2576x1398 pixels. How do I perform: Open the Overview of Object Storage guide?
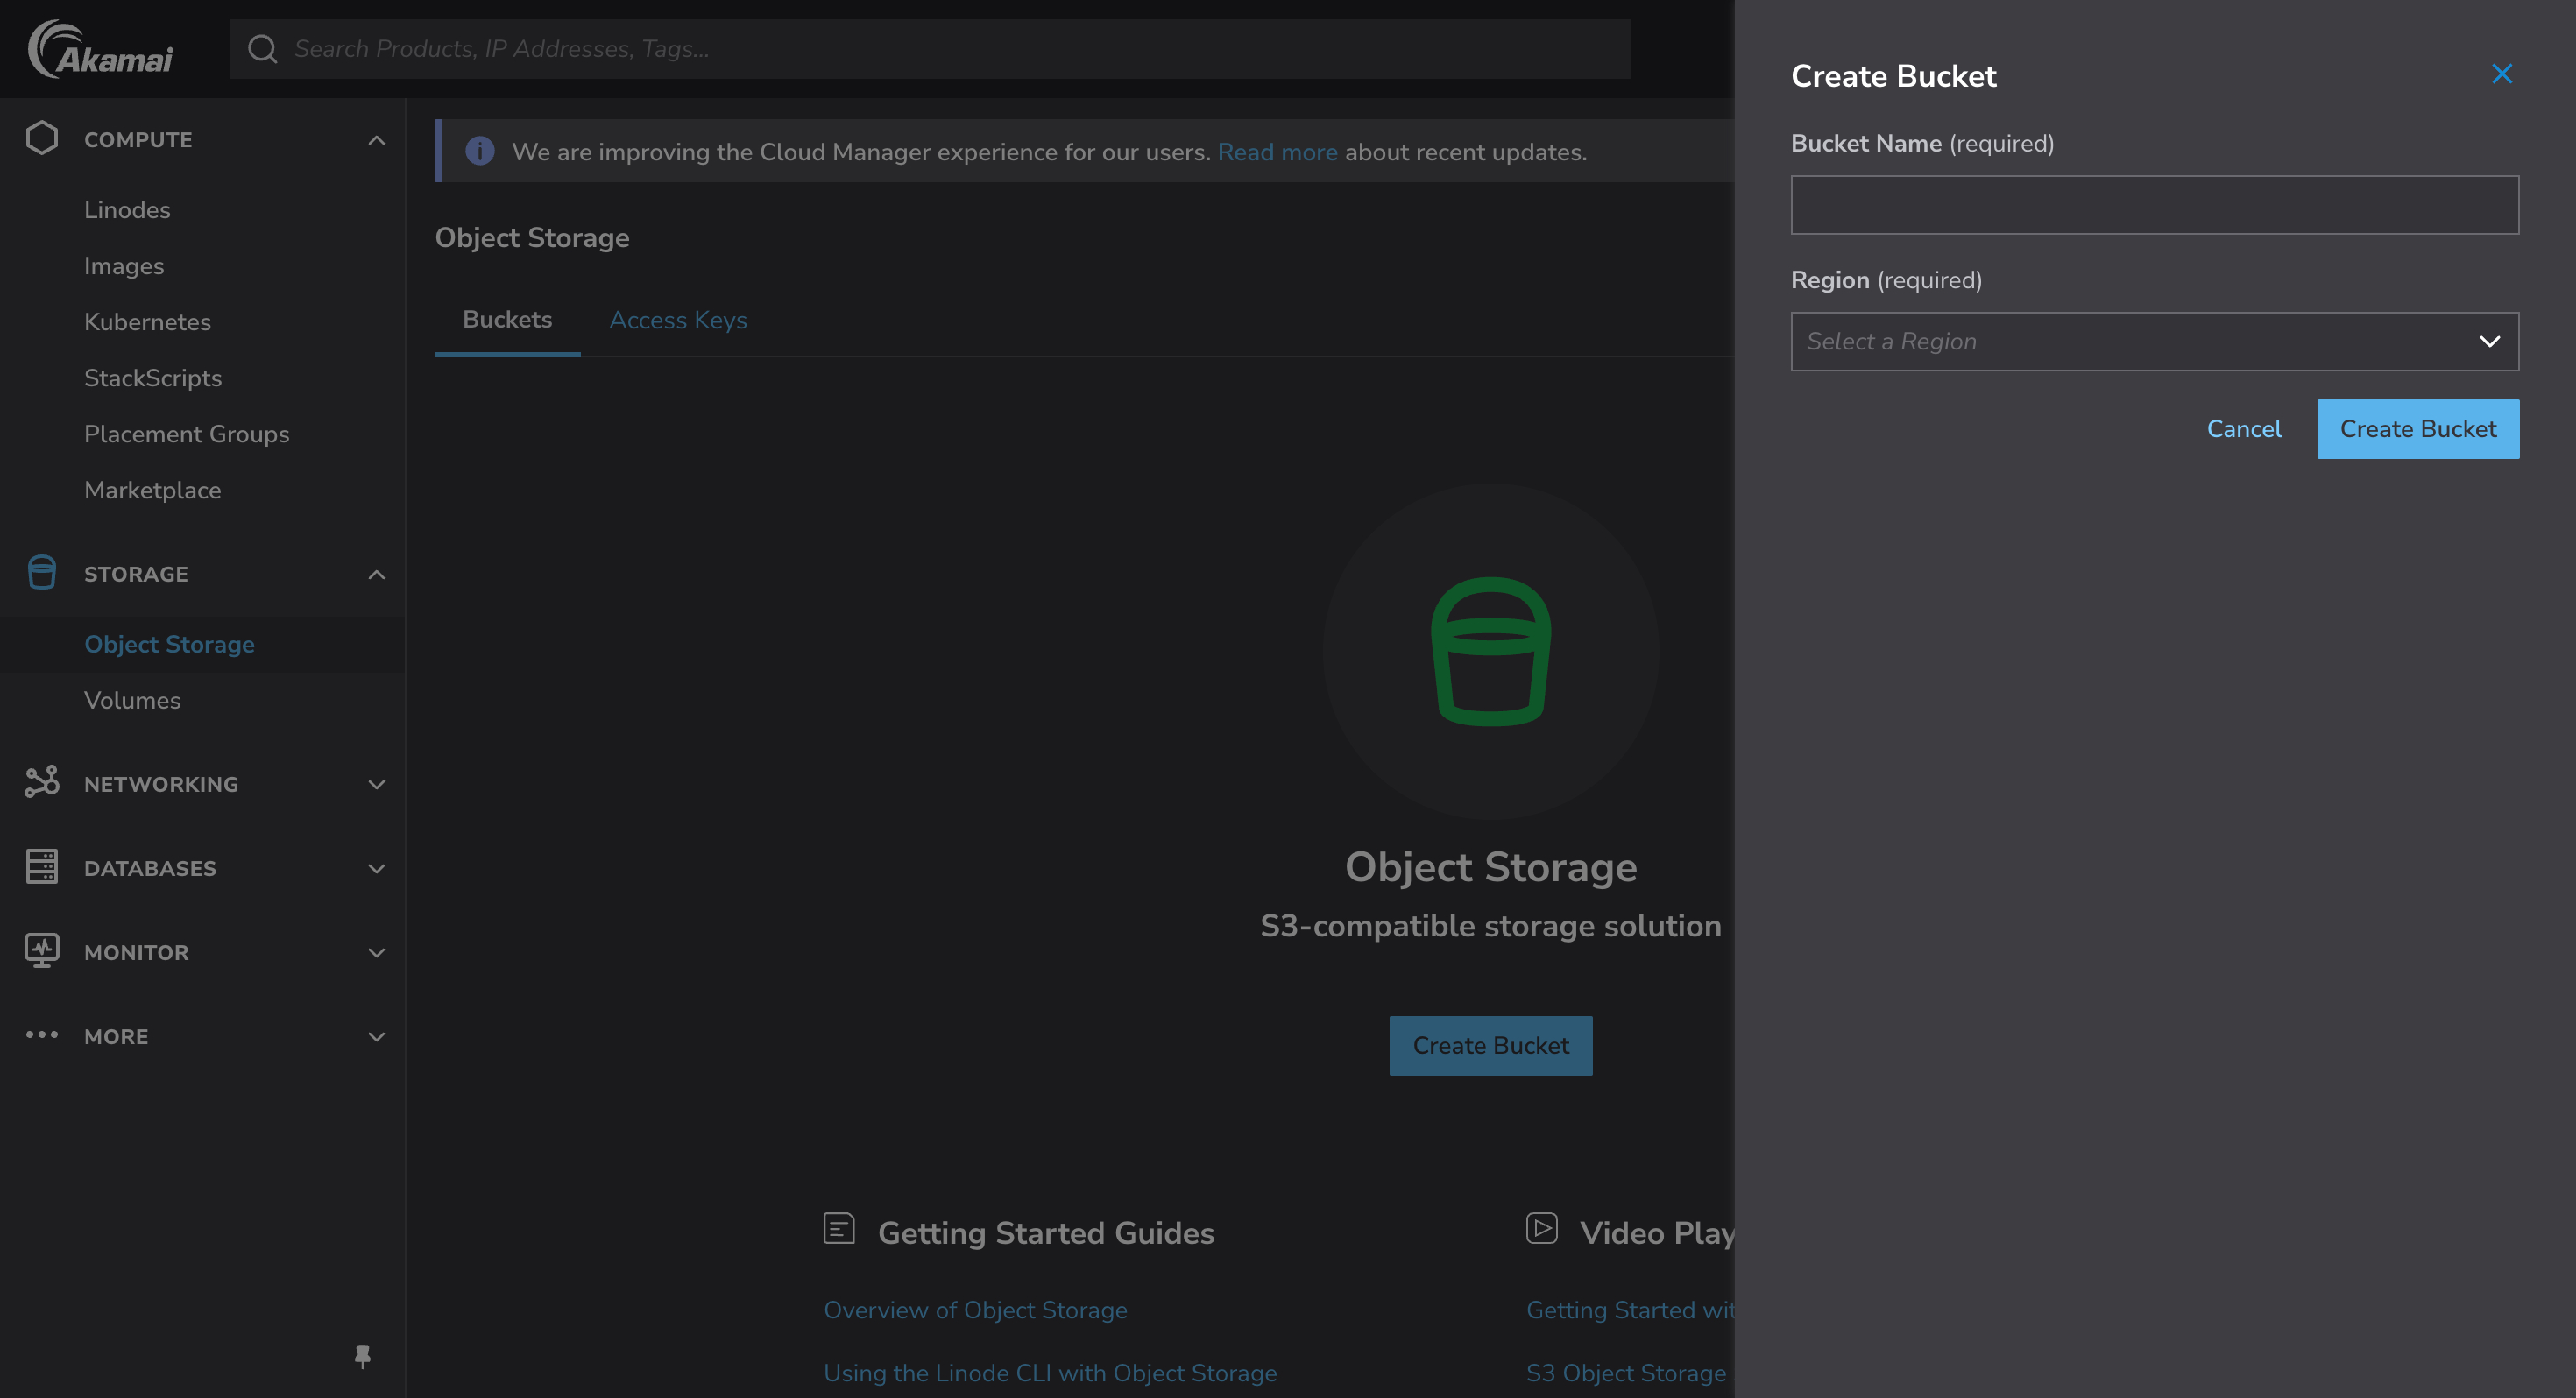point(975,1310)
